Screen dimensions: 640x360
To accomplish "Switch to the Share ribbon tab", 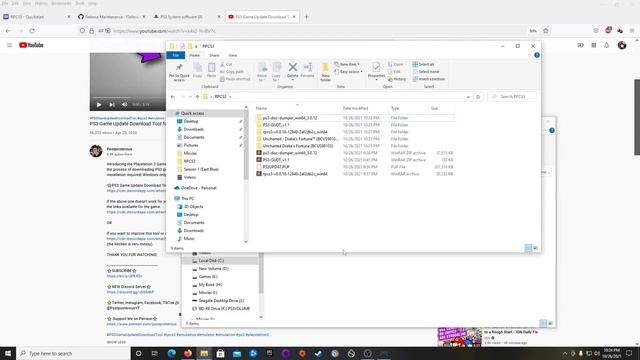I will [214, 55].
